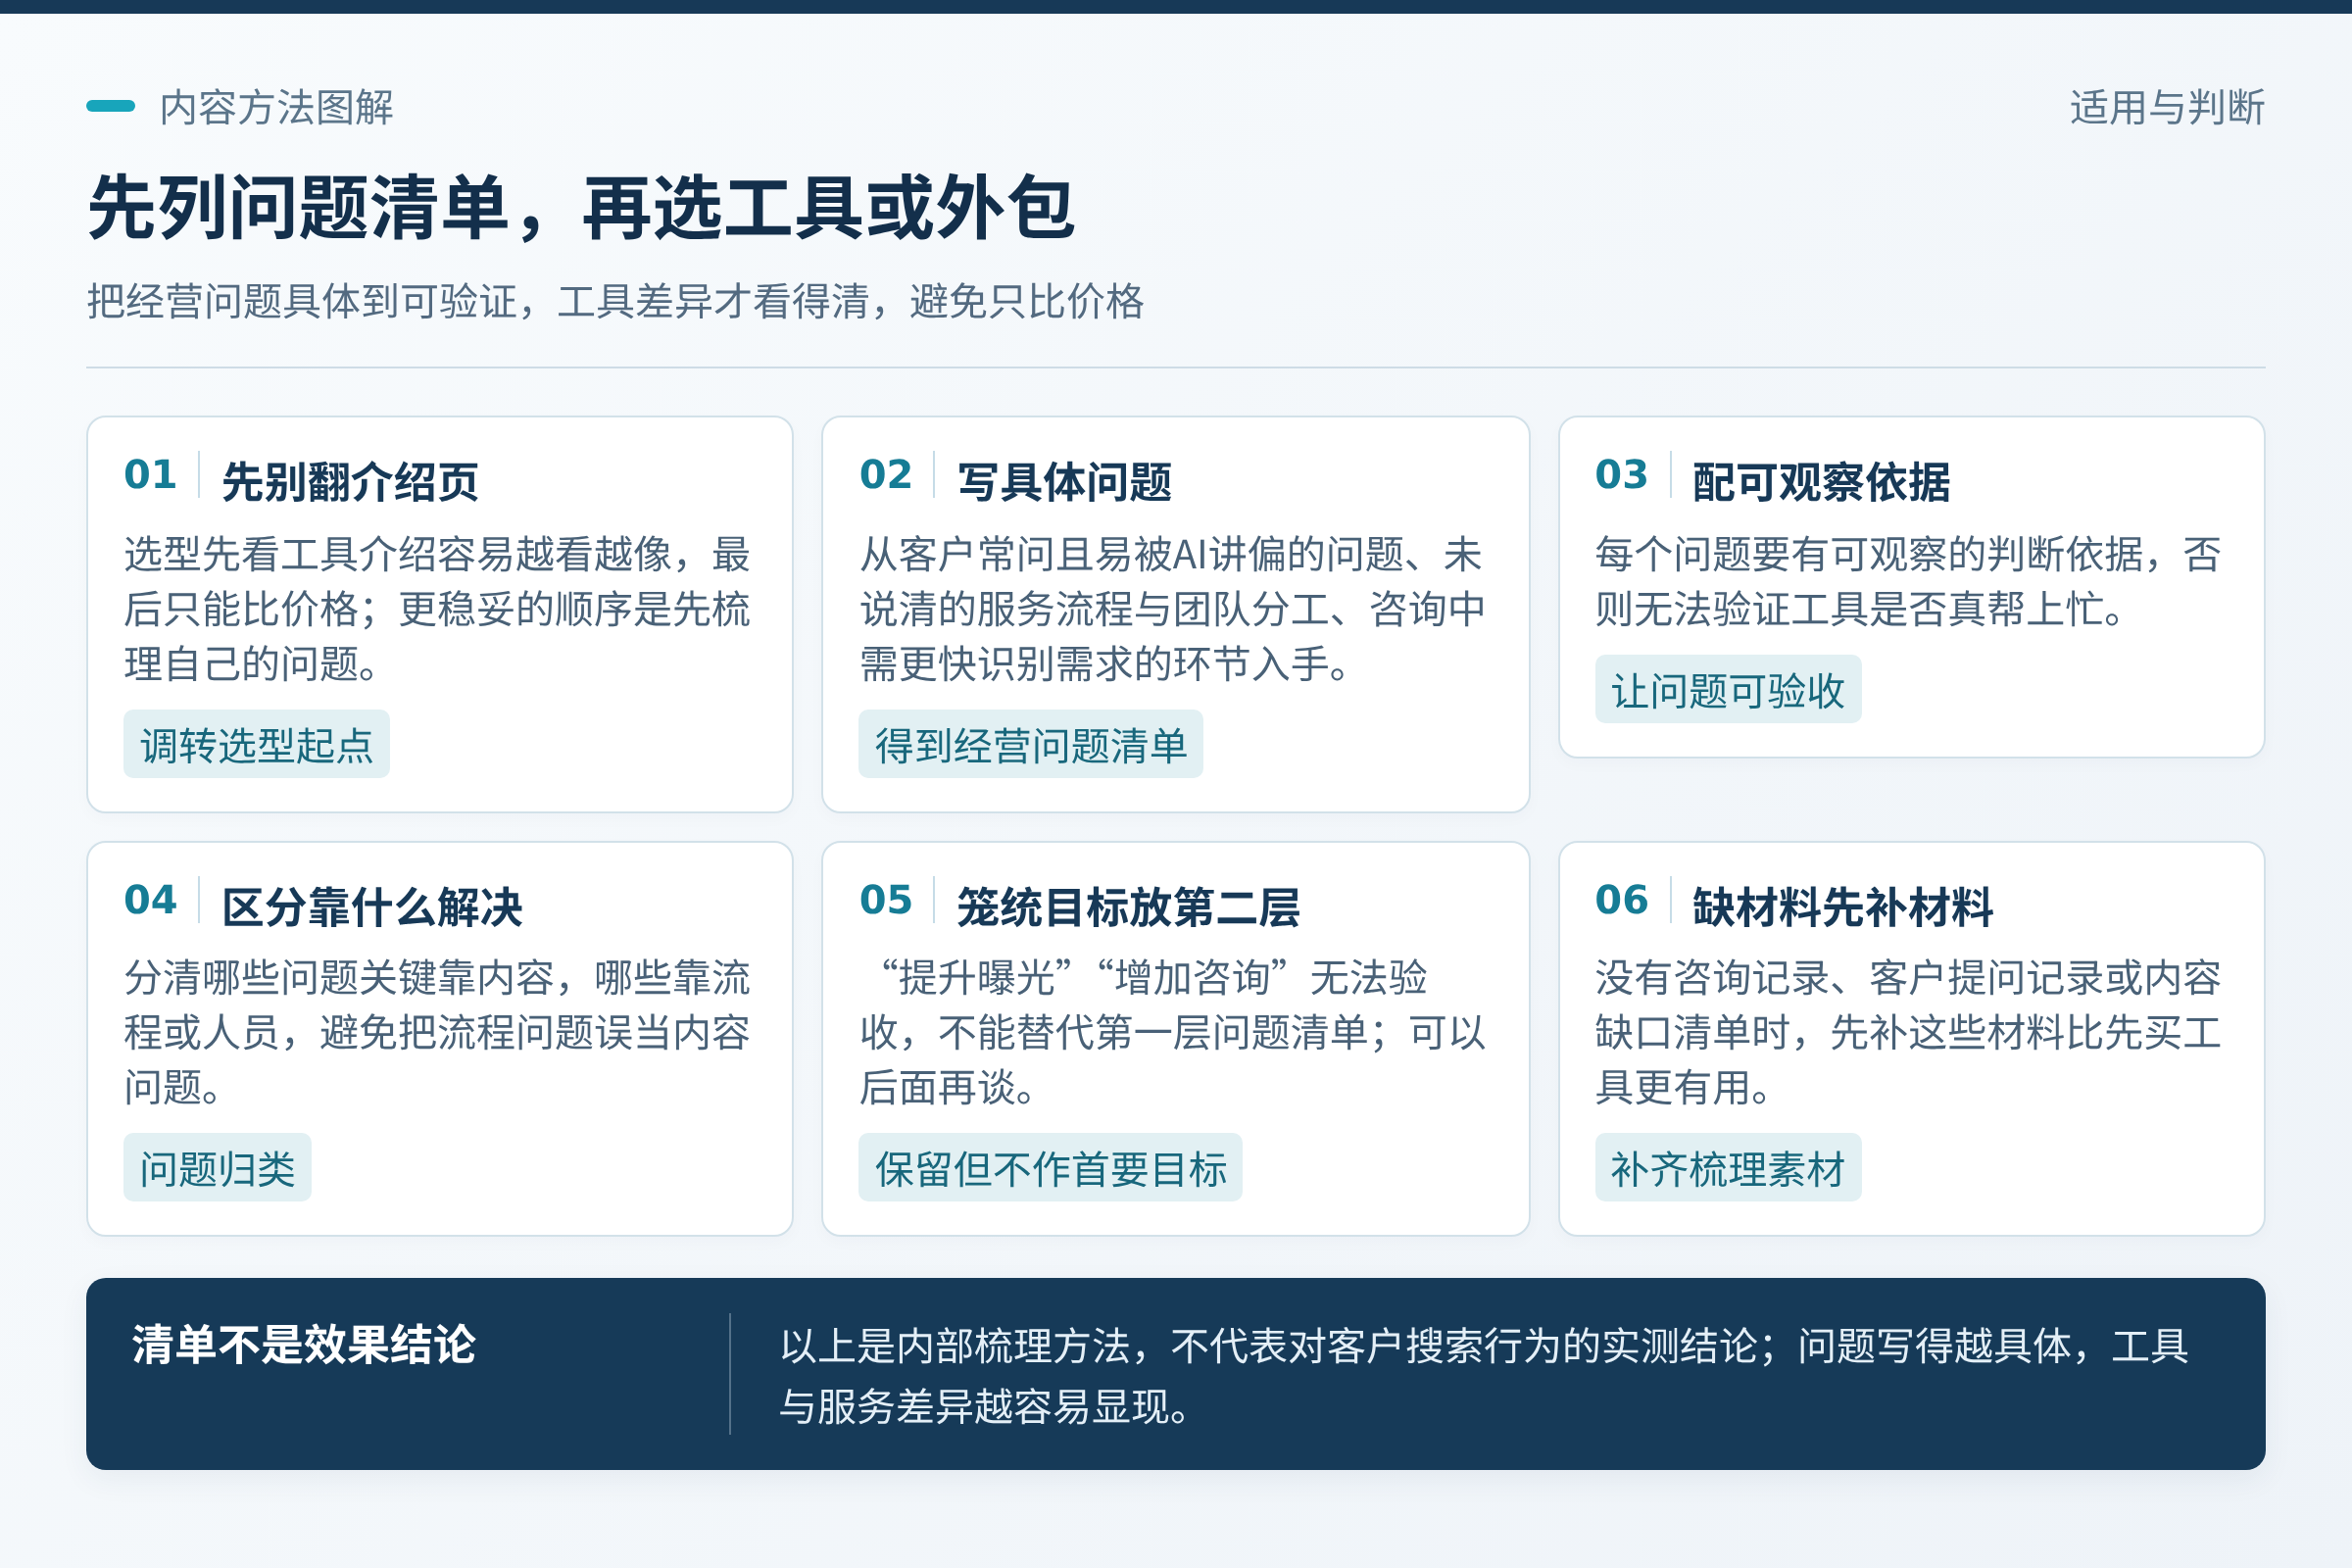The height and width of the screenshot is (1568, 2352).
Task: Select the tag '问题归类'
Action: click(x=217, y=1168)
